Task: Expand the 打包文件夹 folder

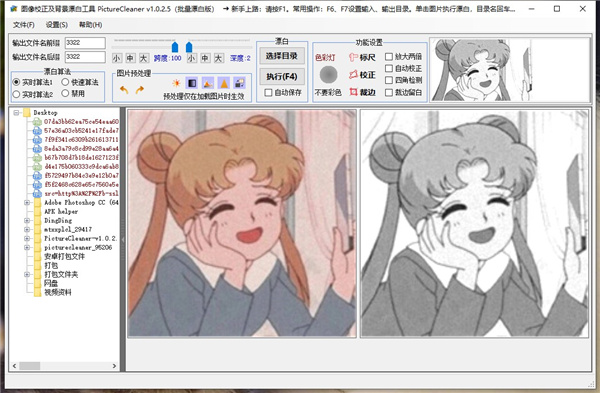Action: (x=27, y=274)
